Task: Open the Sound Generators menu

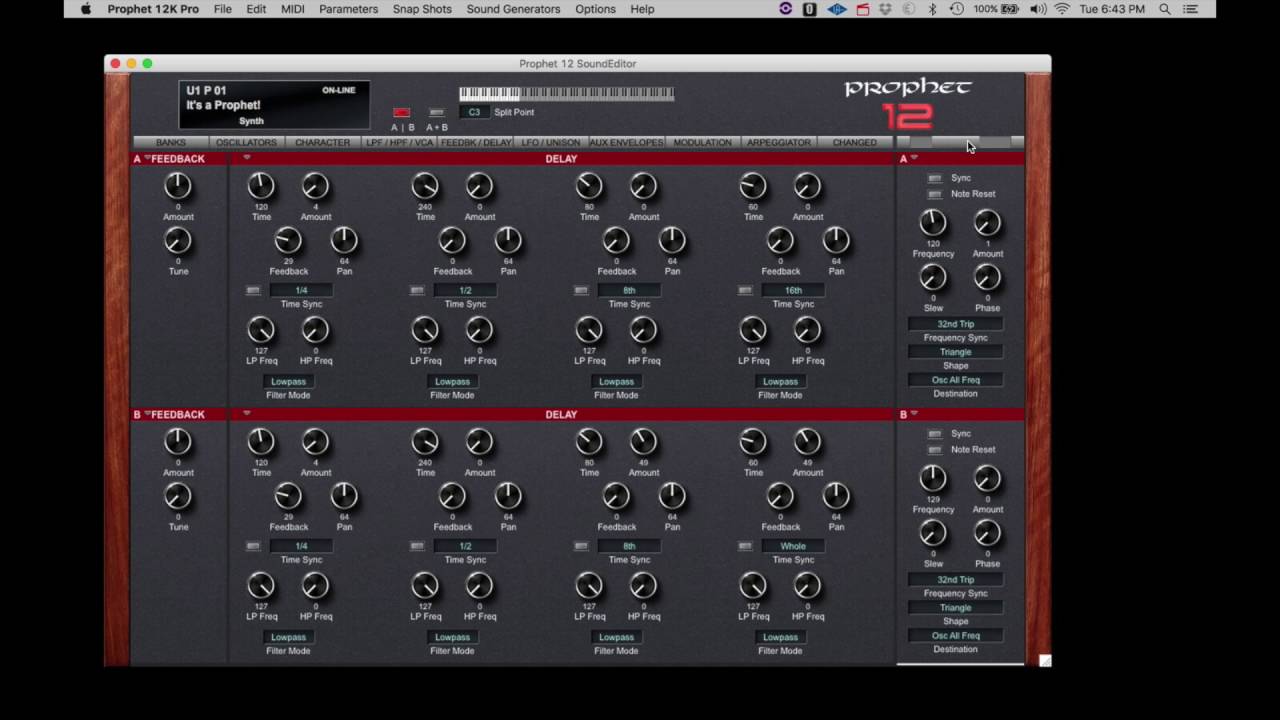Action: (513, 9)
